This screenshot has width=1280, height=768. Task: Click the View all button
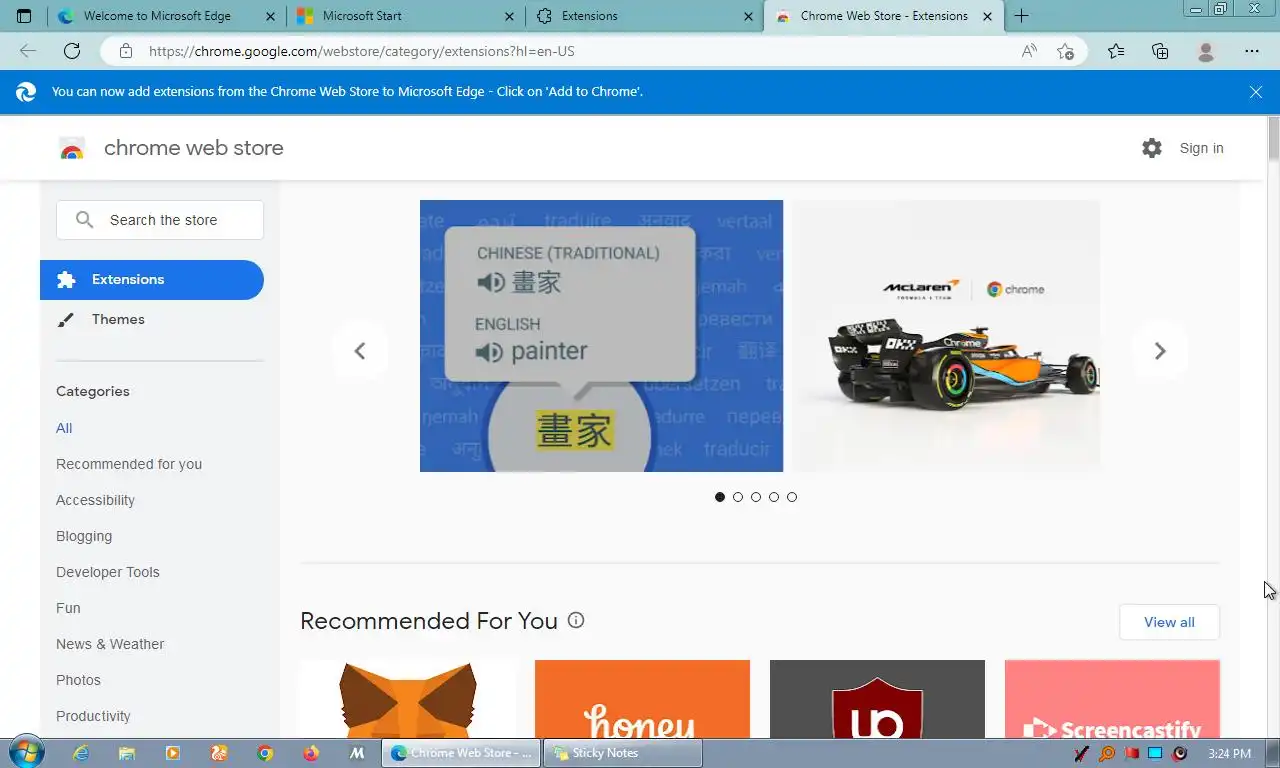coord(1169,622)
